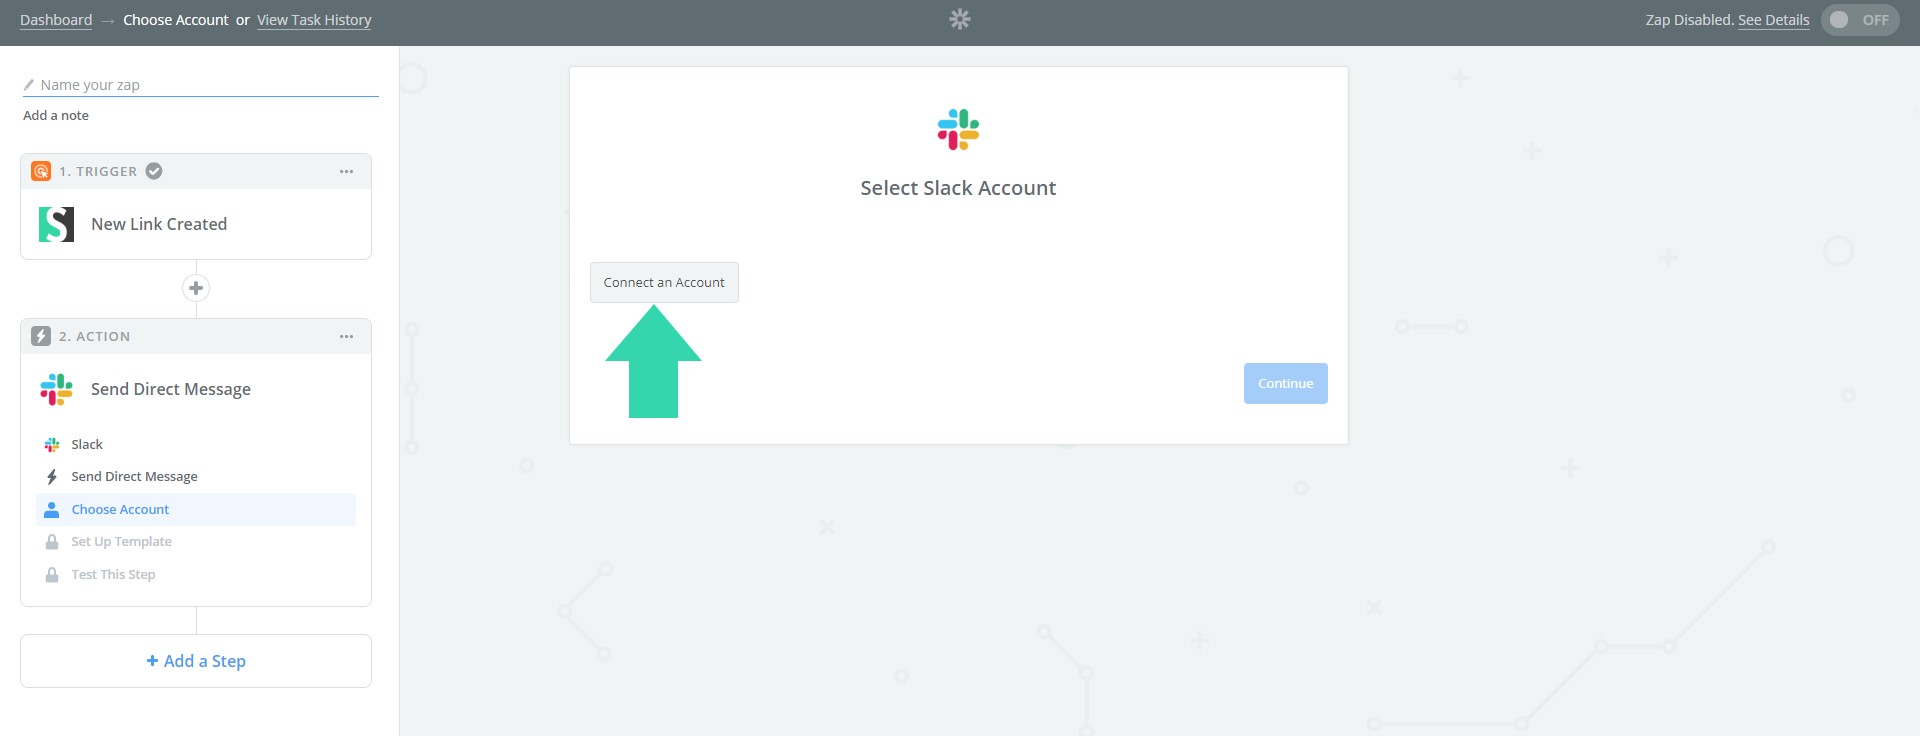The width and height of the screenshot is (1920, 736).
Task: Click the person icon beside Choose Account
Action: click(x=52, y=509)
